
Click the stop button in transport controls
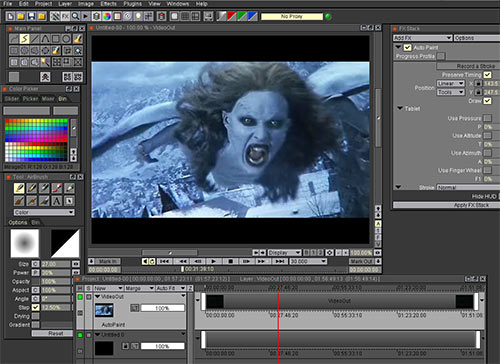[x=230, y=261]
